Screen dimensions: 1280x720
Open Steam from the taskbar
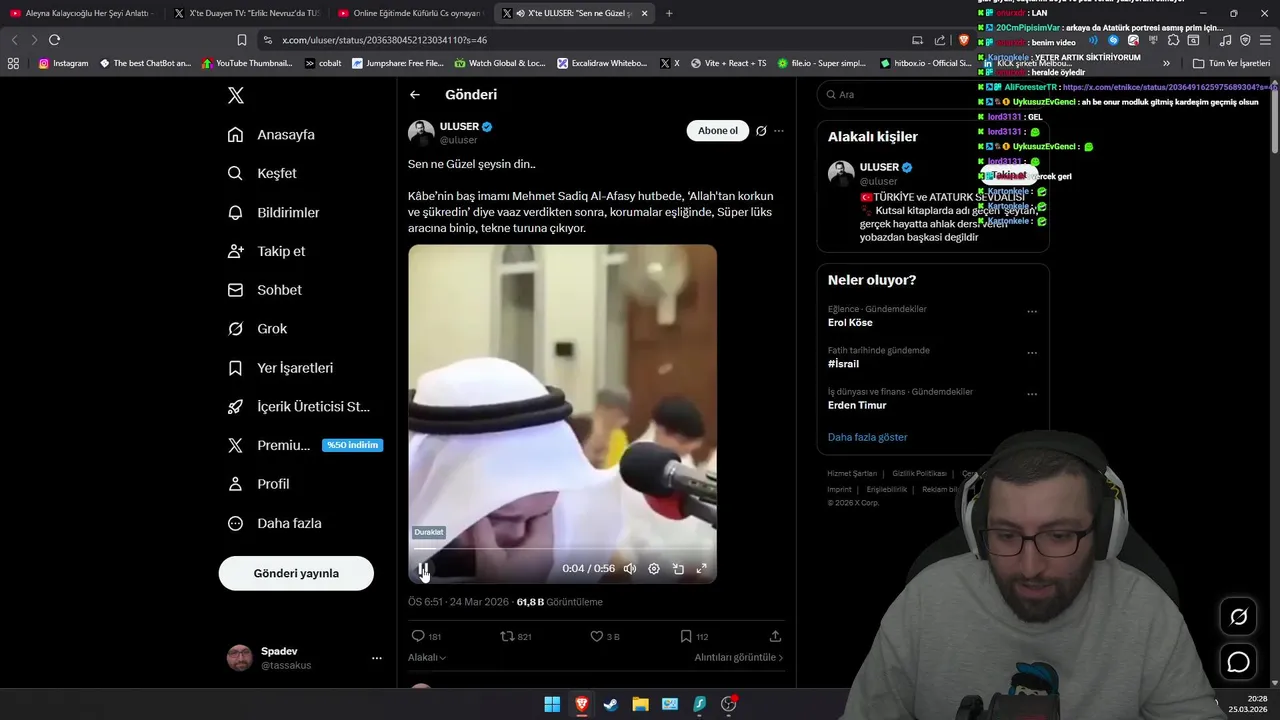(611, 704)
